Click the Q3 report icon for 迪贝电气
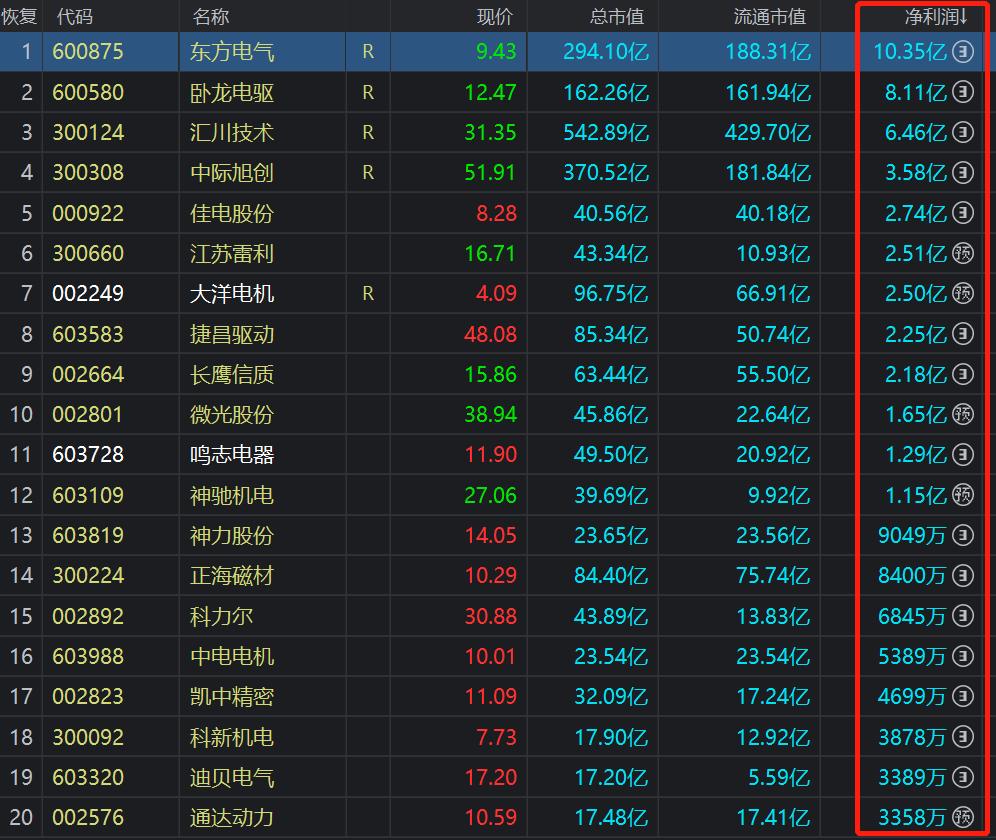Image resolution: width=996 pixels, height=840 pixels. click(963, 776)
